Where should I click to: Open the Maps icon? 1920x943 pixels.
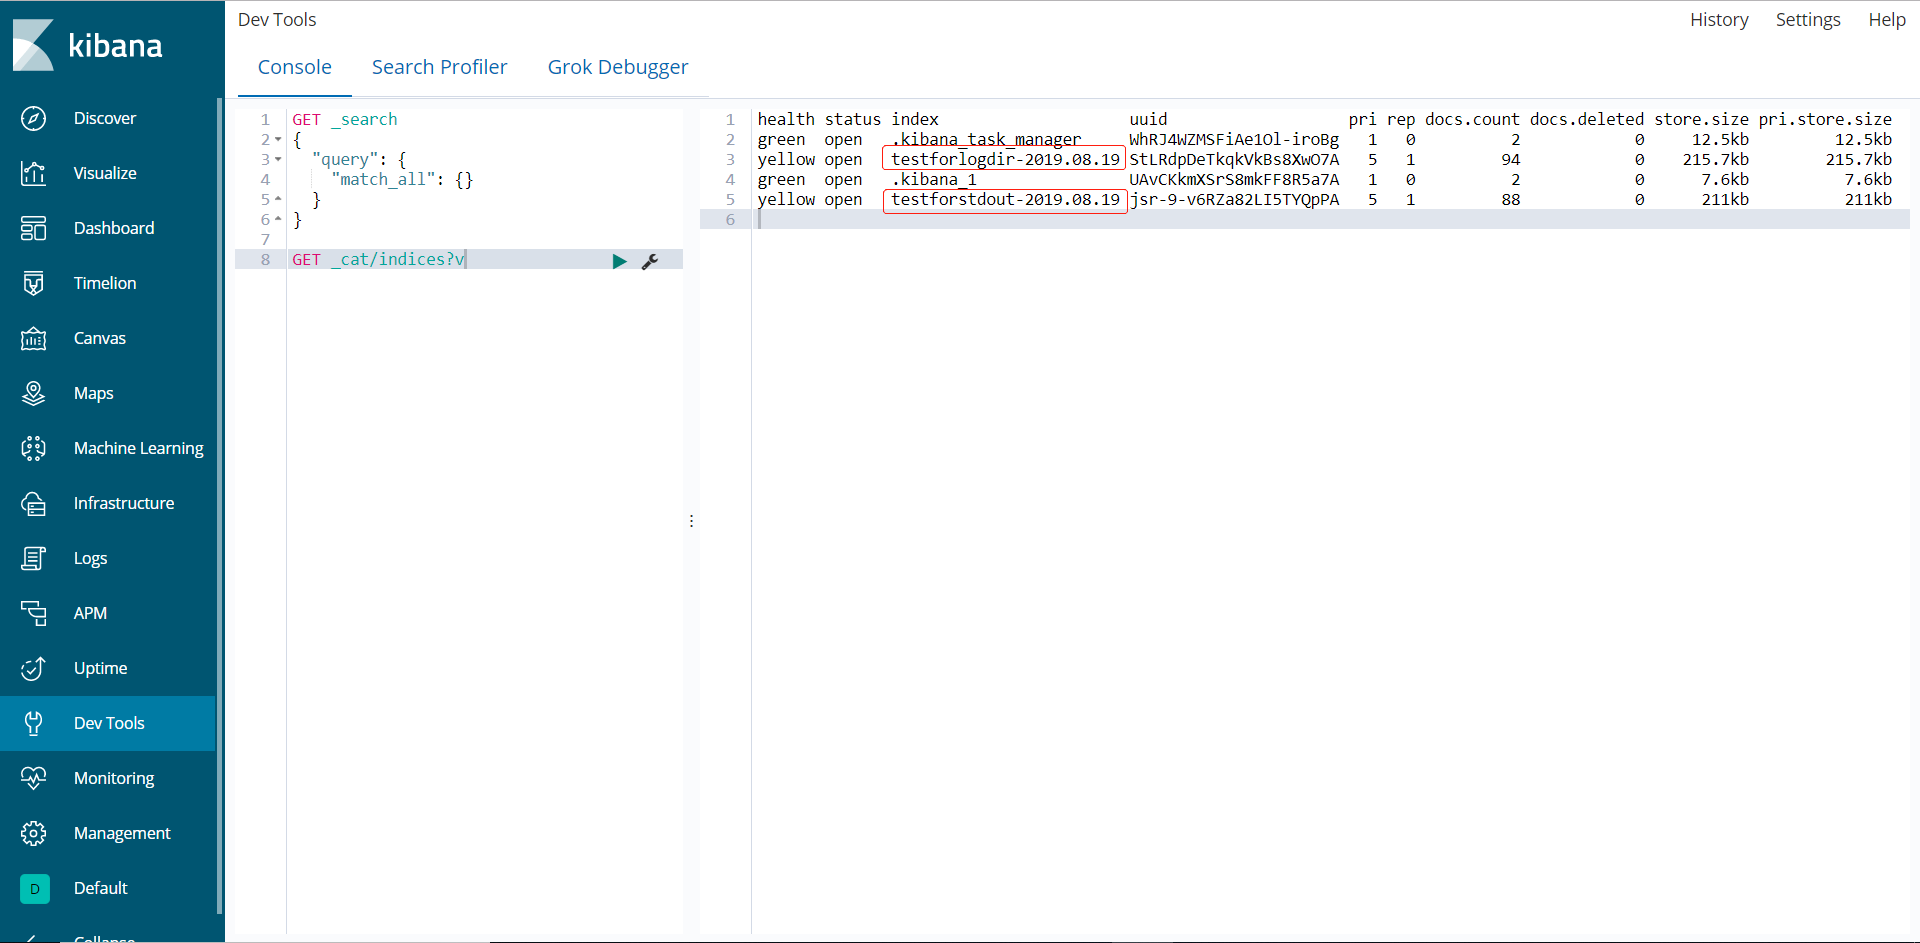[x=33, y=393]
